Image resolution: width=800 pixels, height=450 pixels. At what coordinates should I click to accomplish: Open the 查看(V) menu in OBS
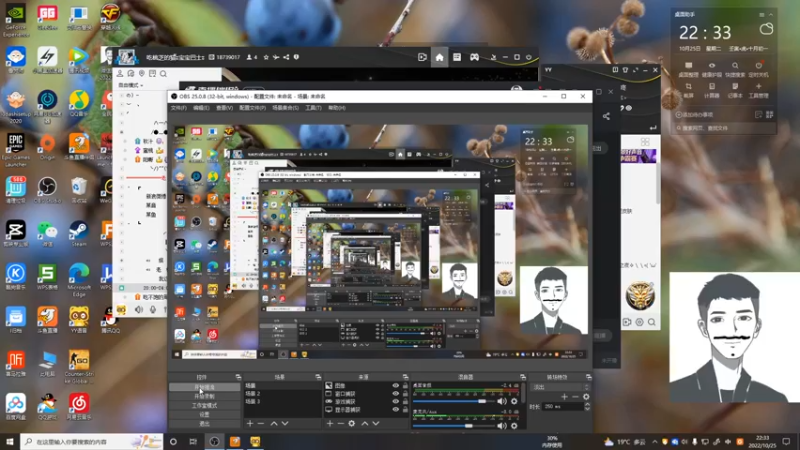224,108
